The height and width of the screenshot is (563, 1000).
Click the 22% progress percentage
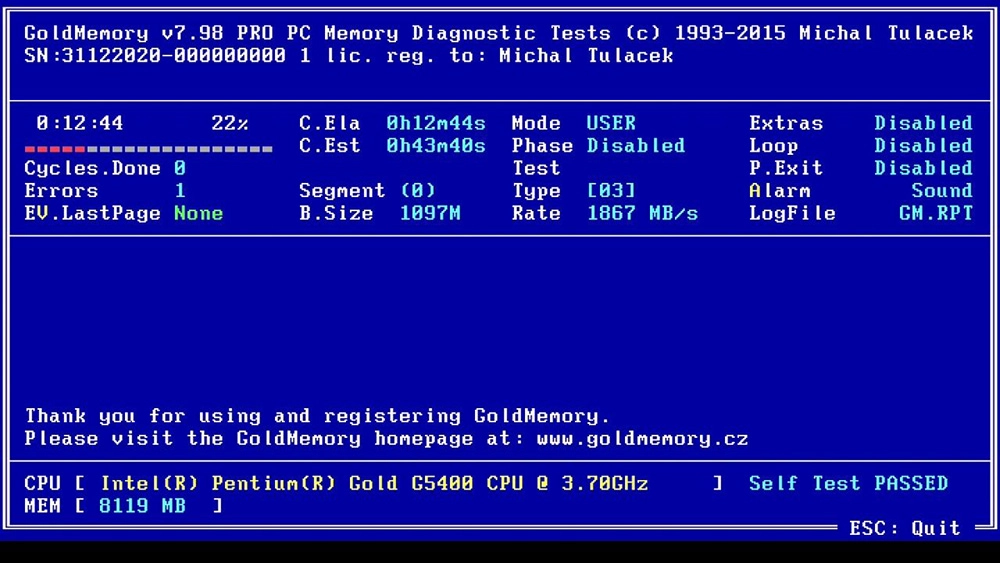(x=230, y=123)
